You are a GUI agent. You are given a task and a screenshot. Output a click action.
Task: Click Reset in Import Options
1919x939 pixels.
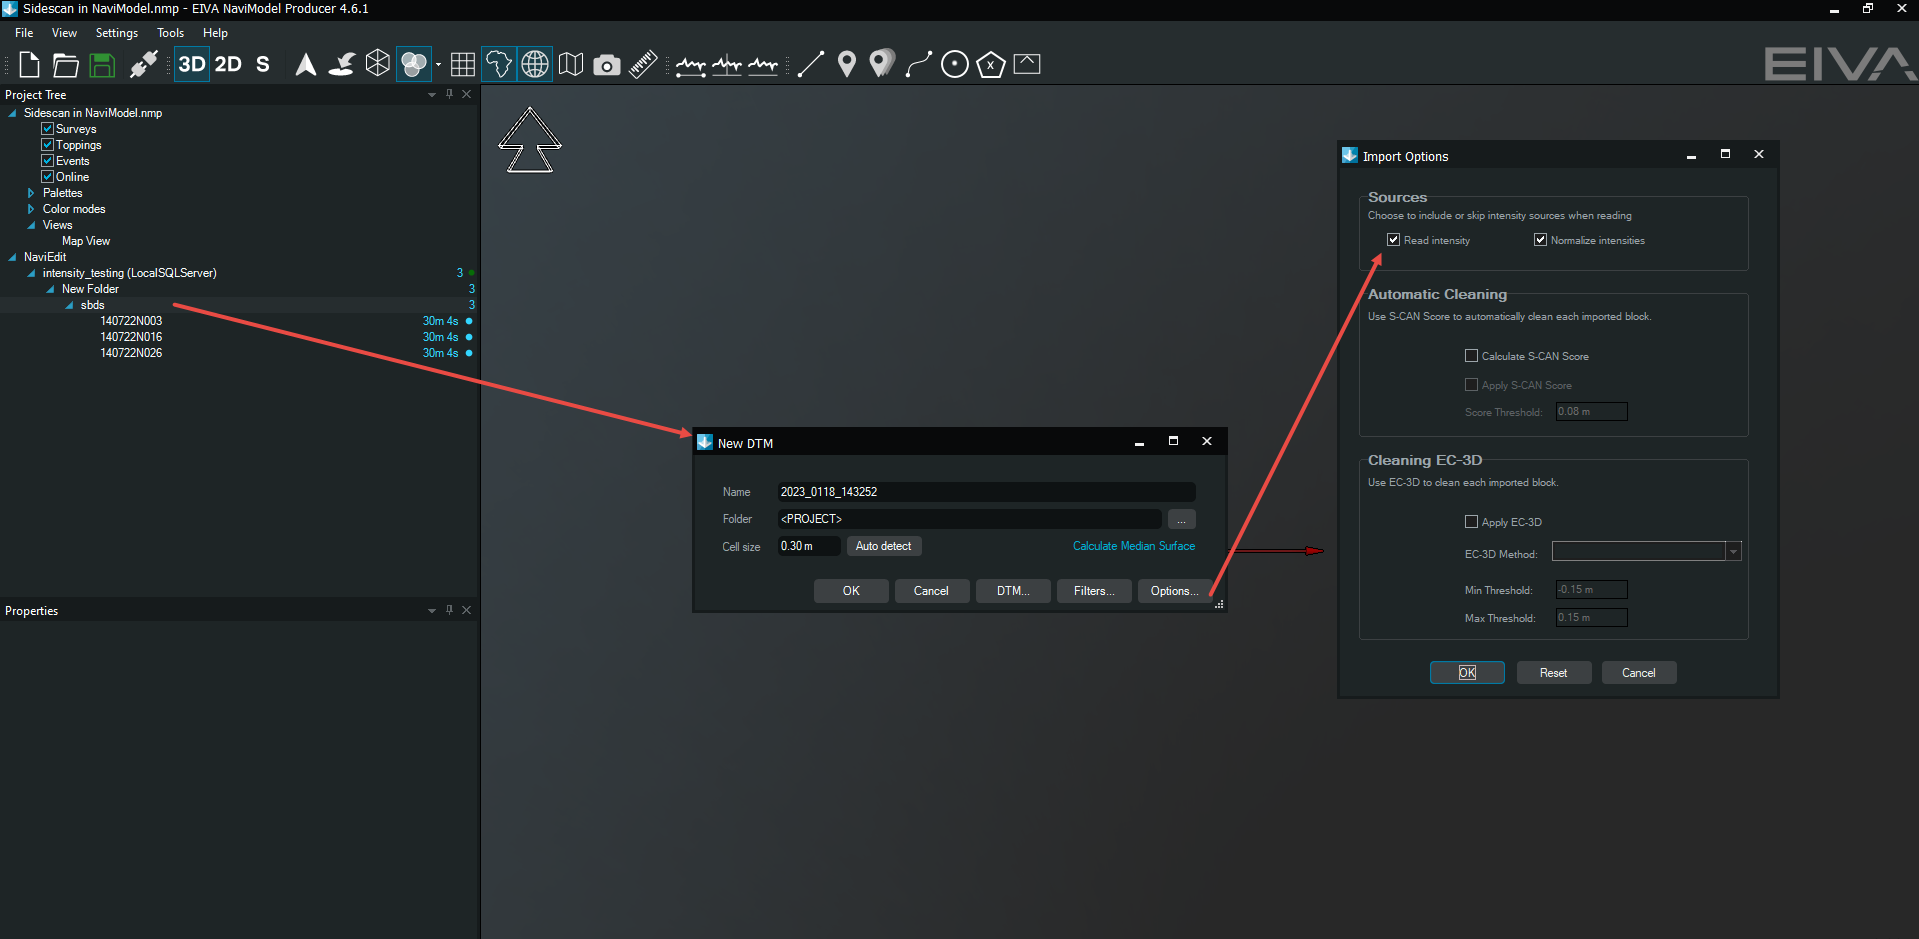pyautogui.click(x=1554, y=673)
